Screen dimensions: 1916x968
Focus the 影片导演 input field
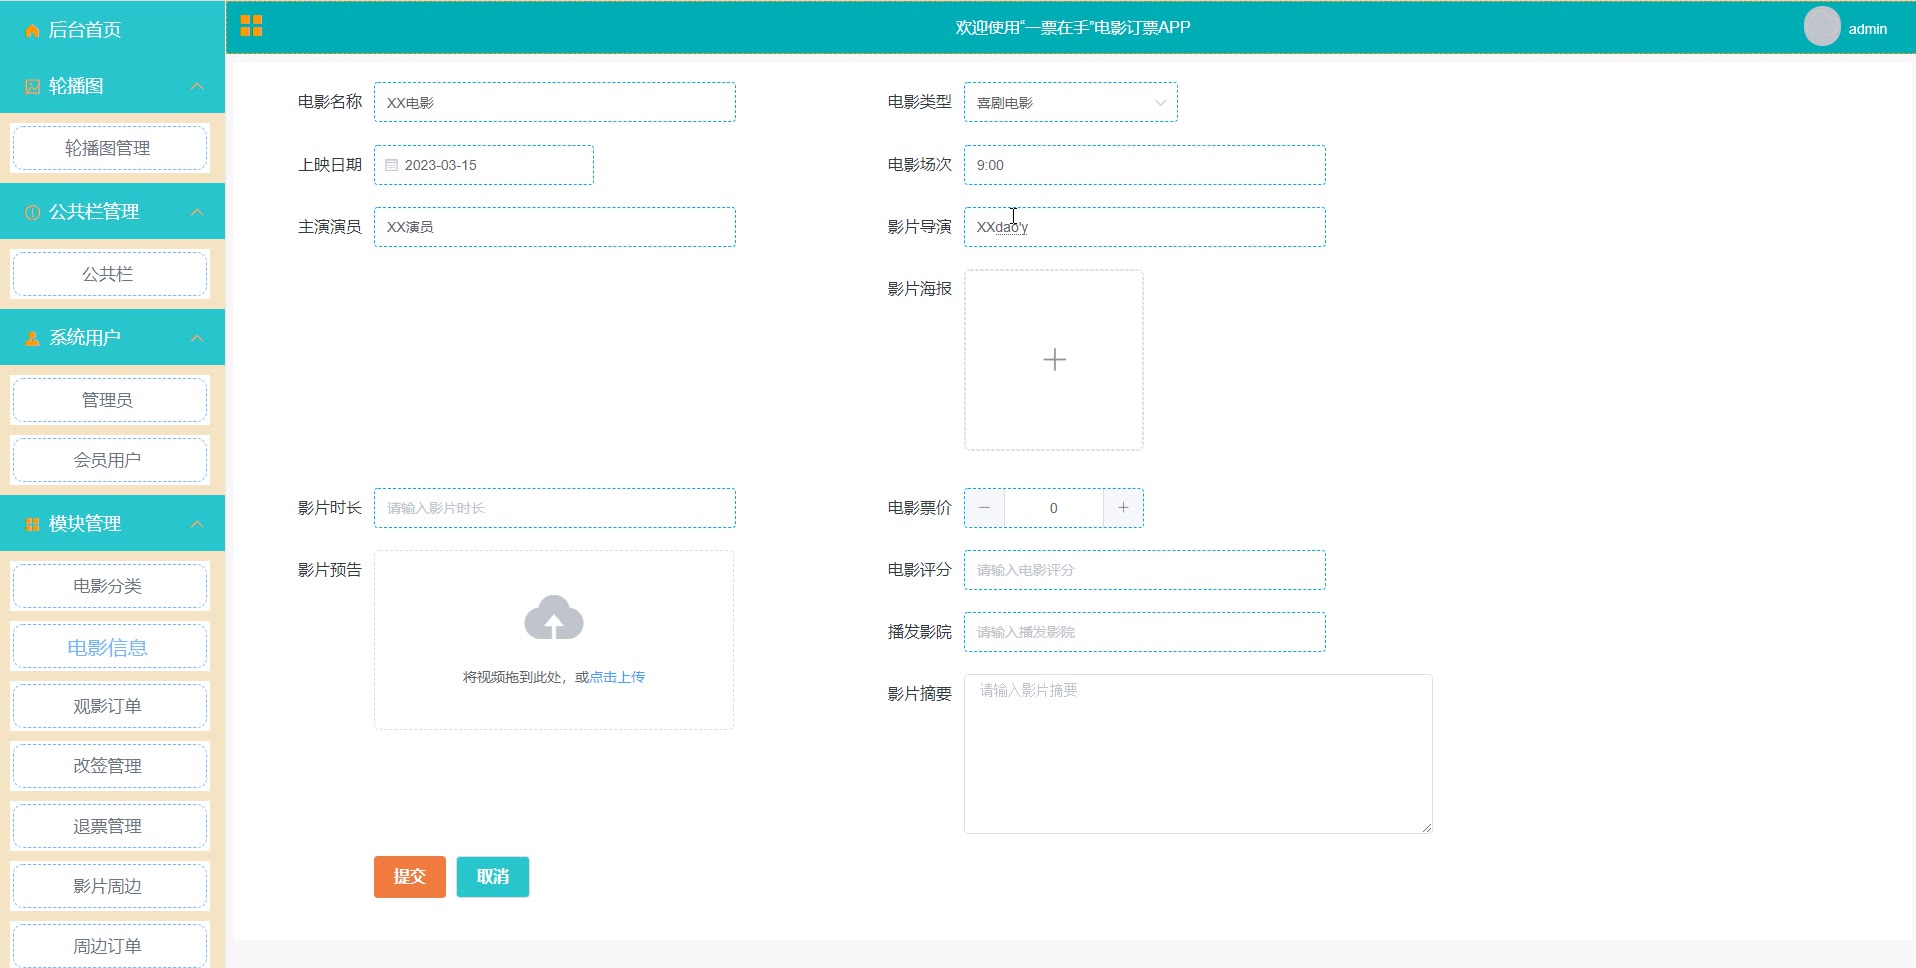pos(1145,227)
